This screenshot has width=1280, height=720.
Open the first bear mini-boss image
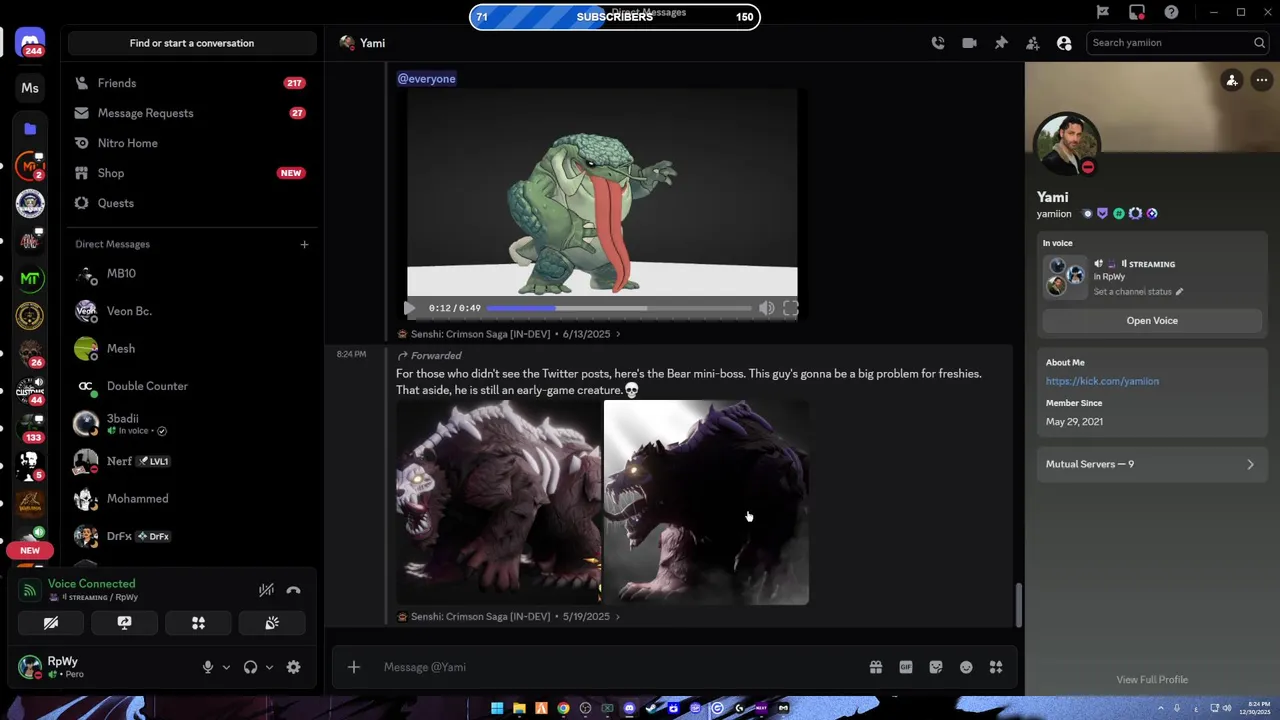point(498,503)
